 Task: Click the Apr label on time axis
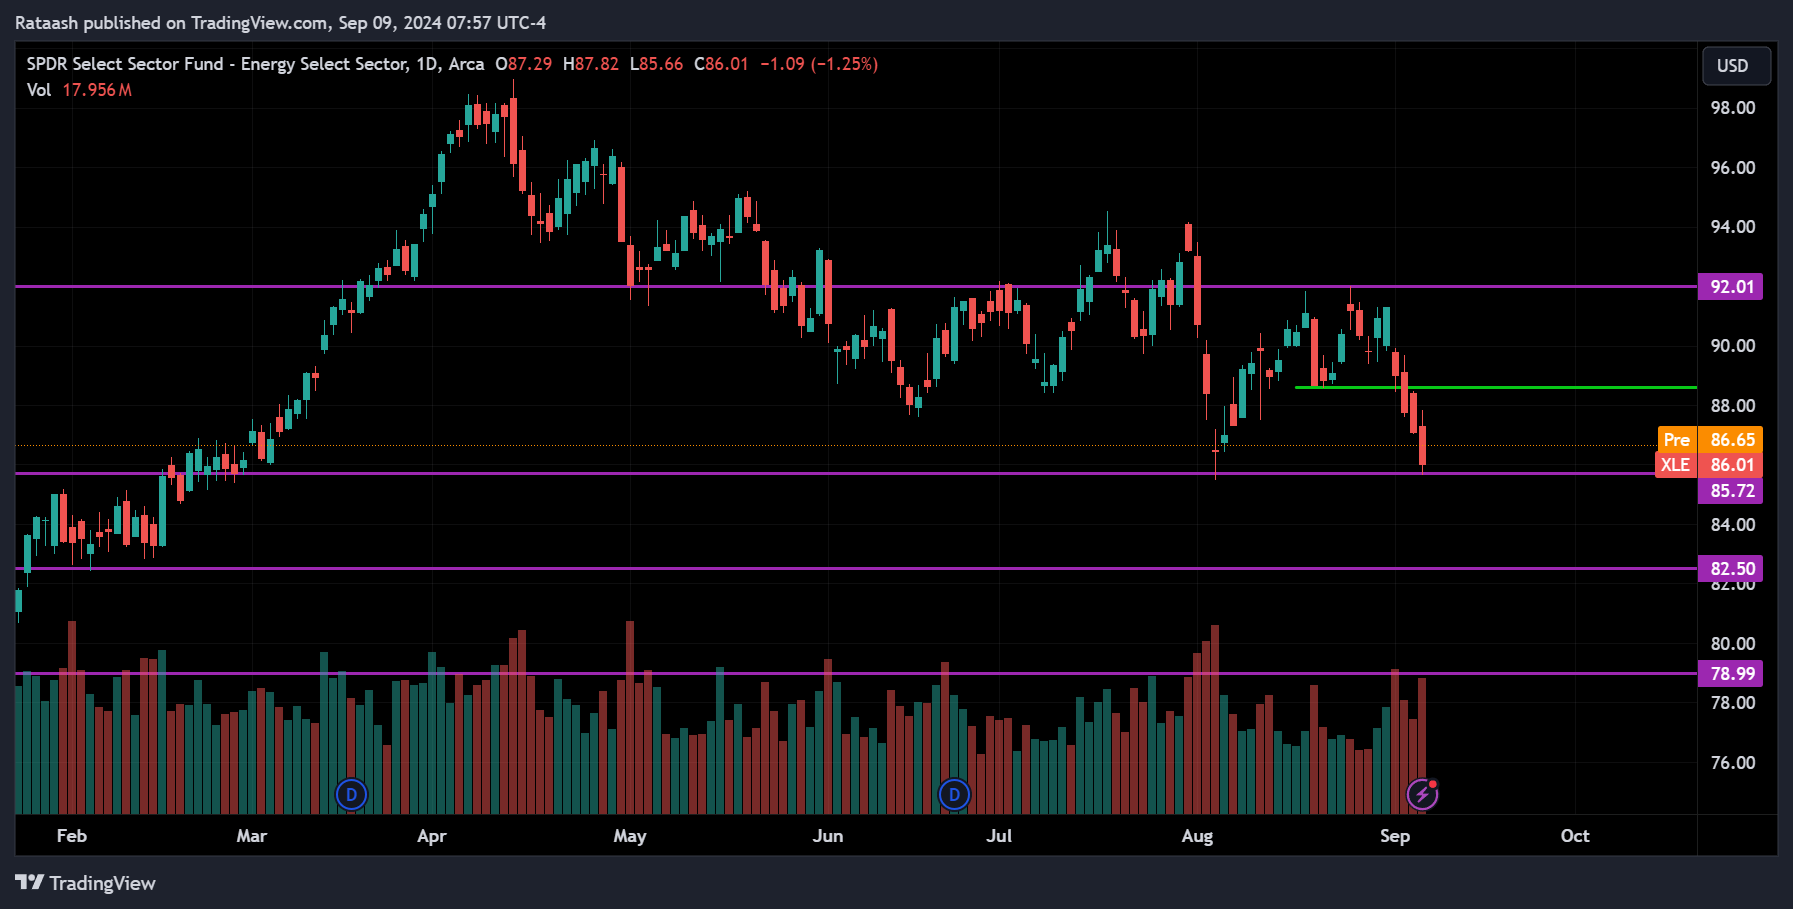point(432,836)
